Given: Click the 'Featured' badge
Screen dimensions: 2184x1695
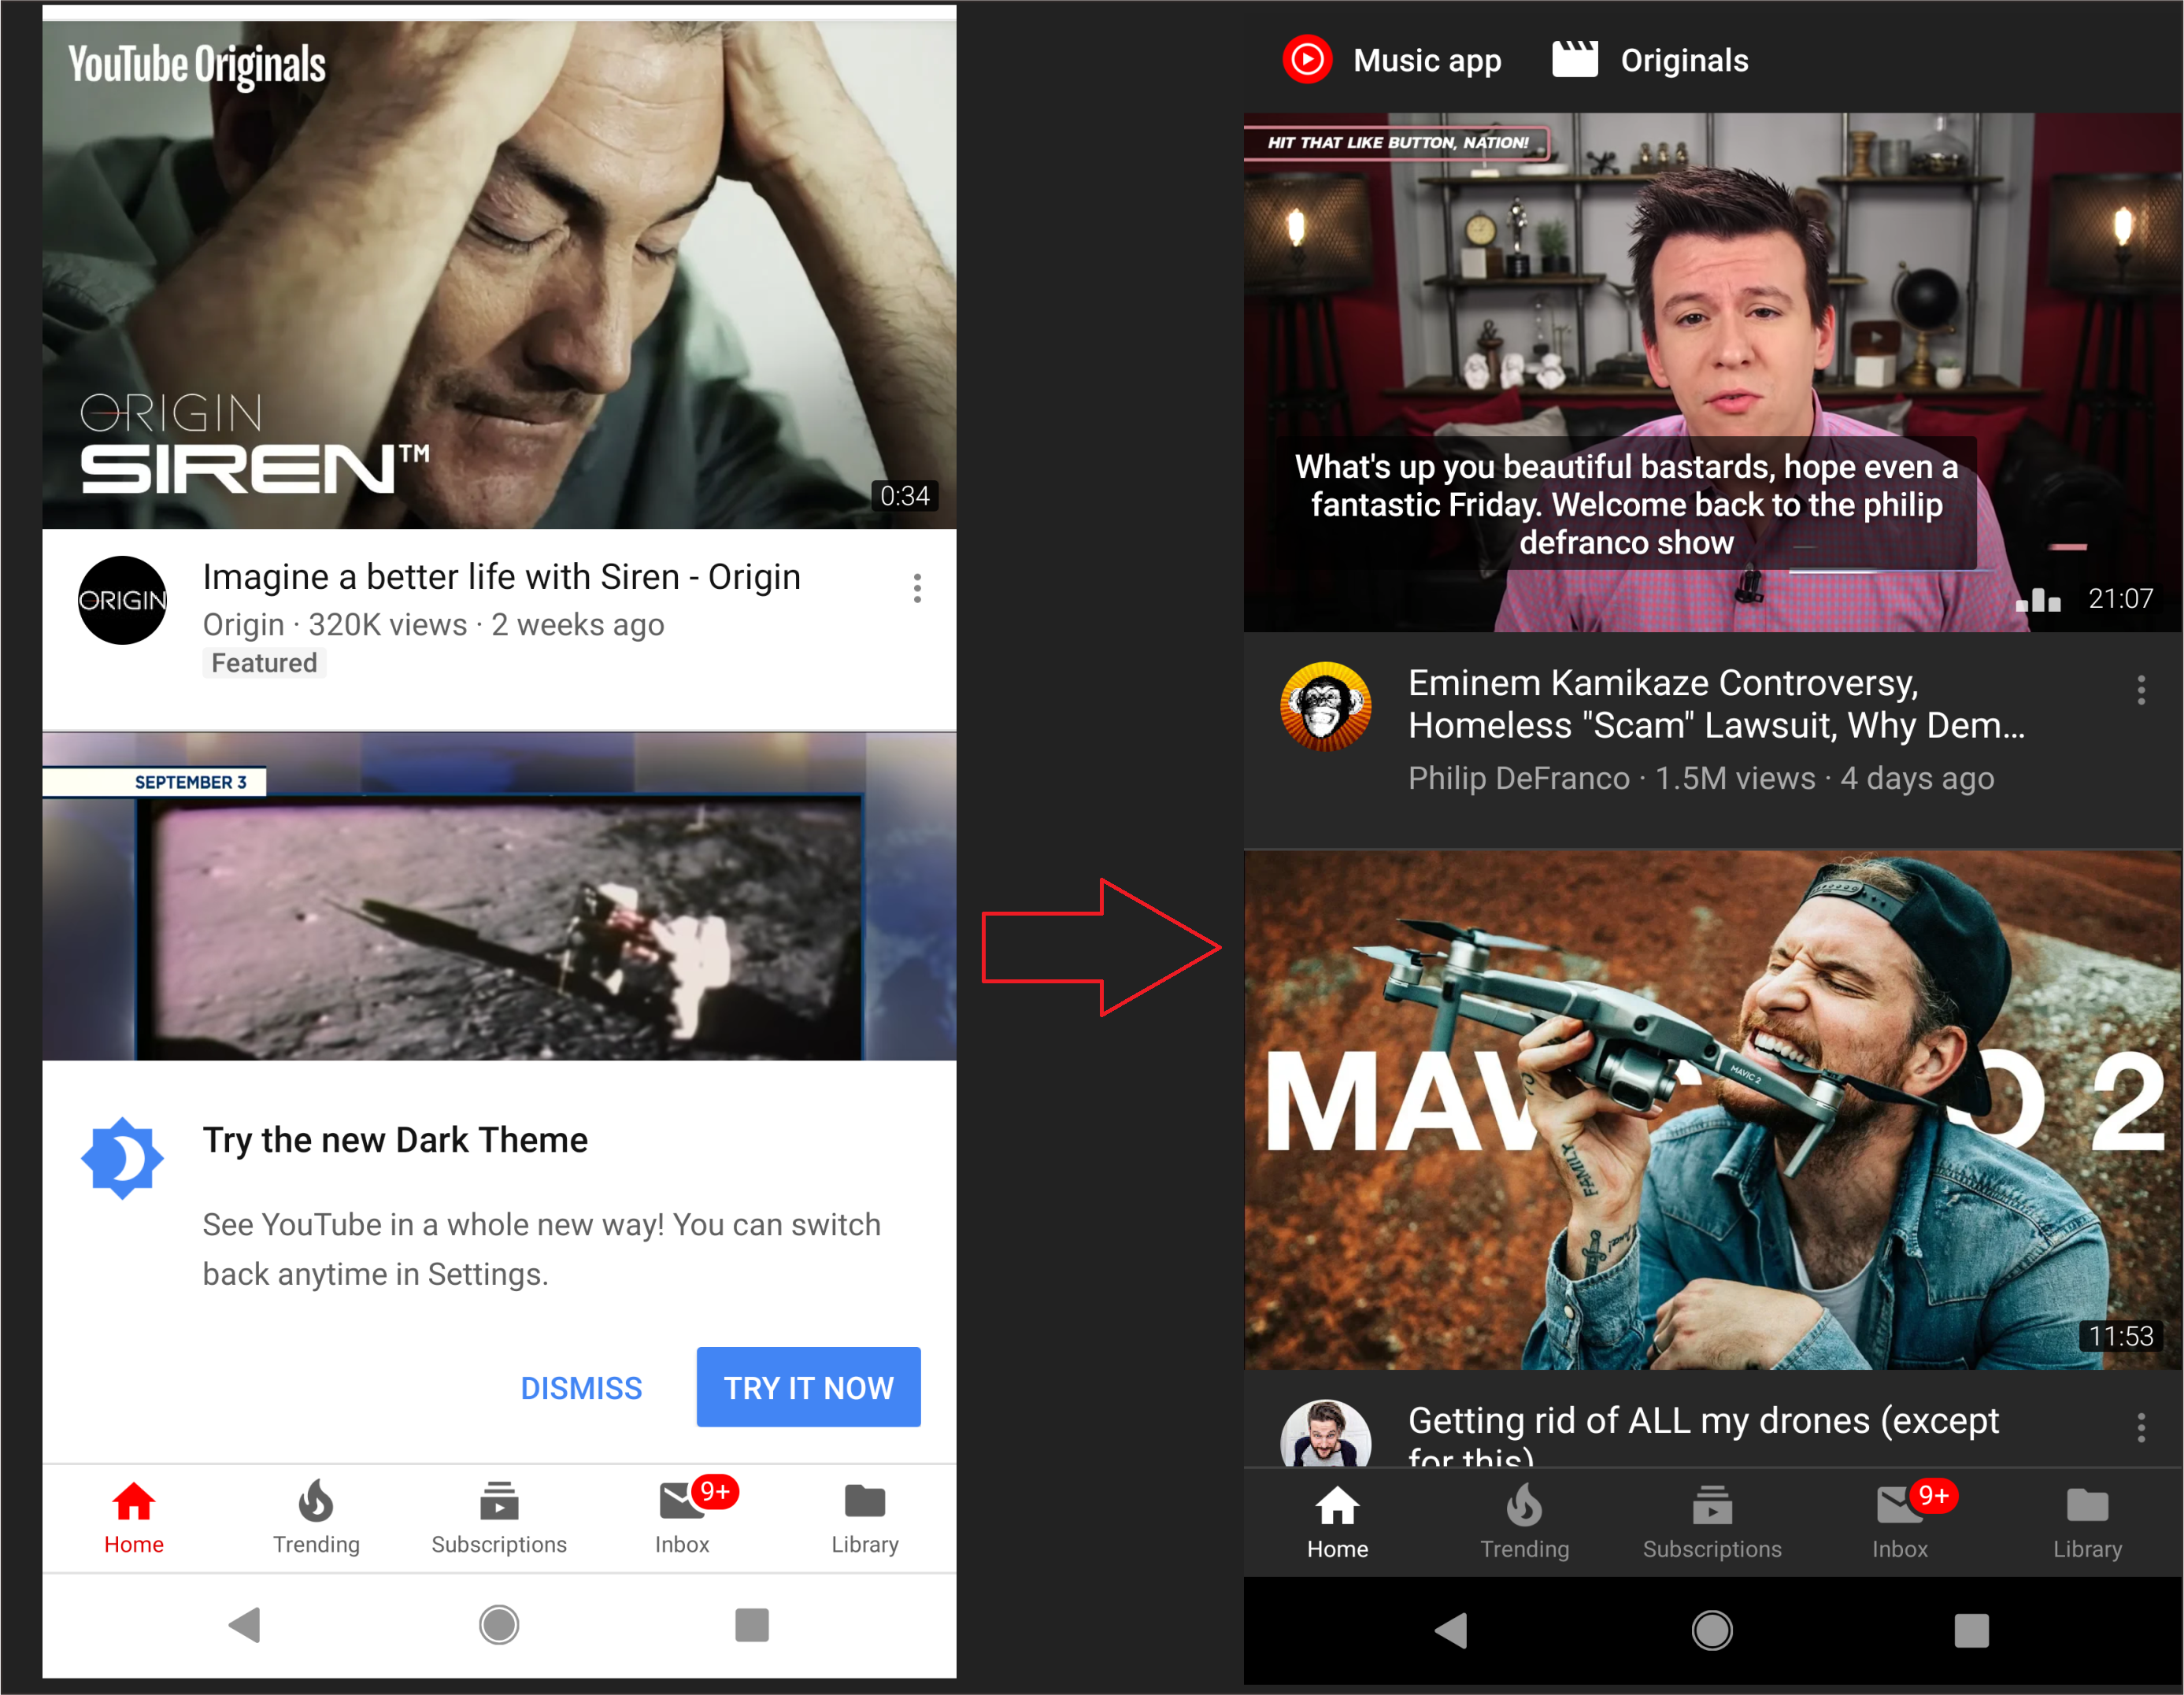Looking at the screenshot, I should [x=264, y=663].
